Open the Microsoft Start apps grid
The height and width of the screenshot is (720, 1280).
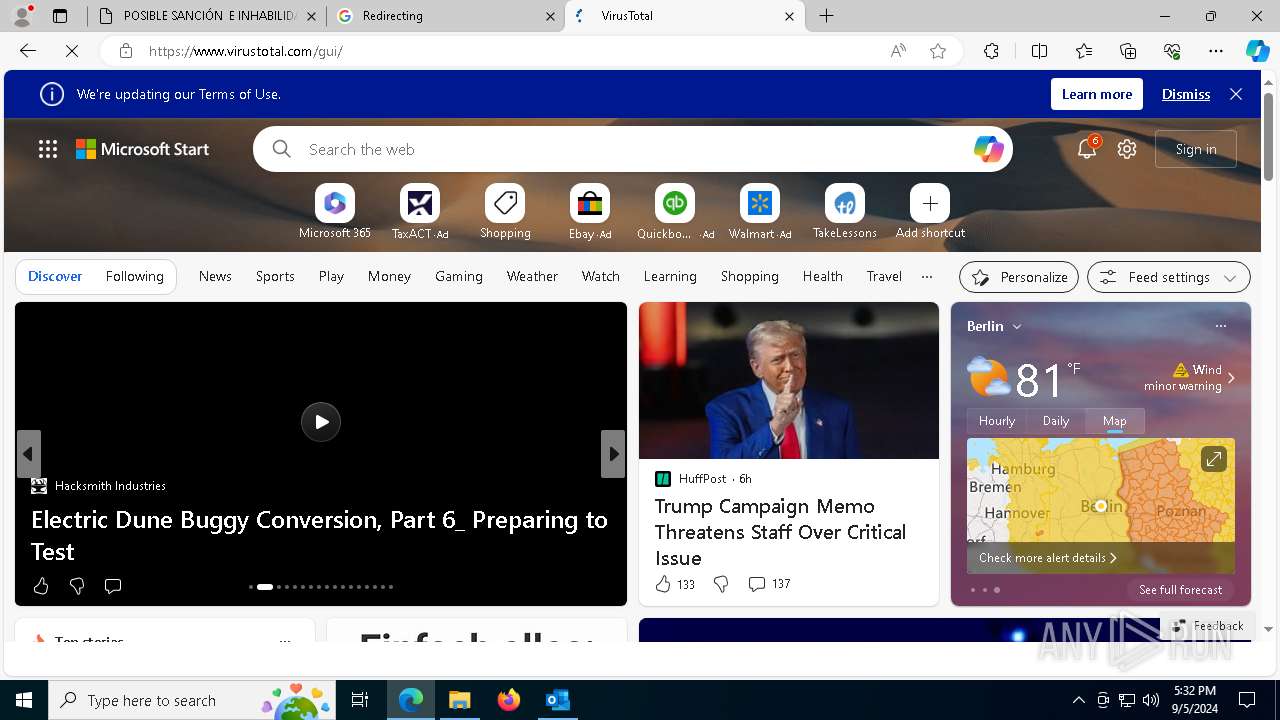point(48,149)
